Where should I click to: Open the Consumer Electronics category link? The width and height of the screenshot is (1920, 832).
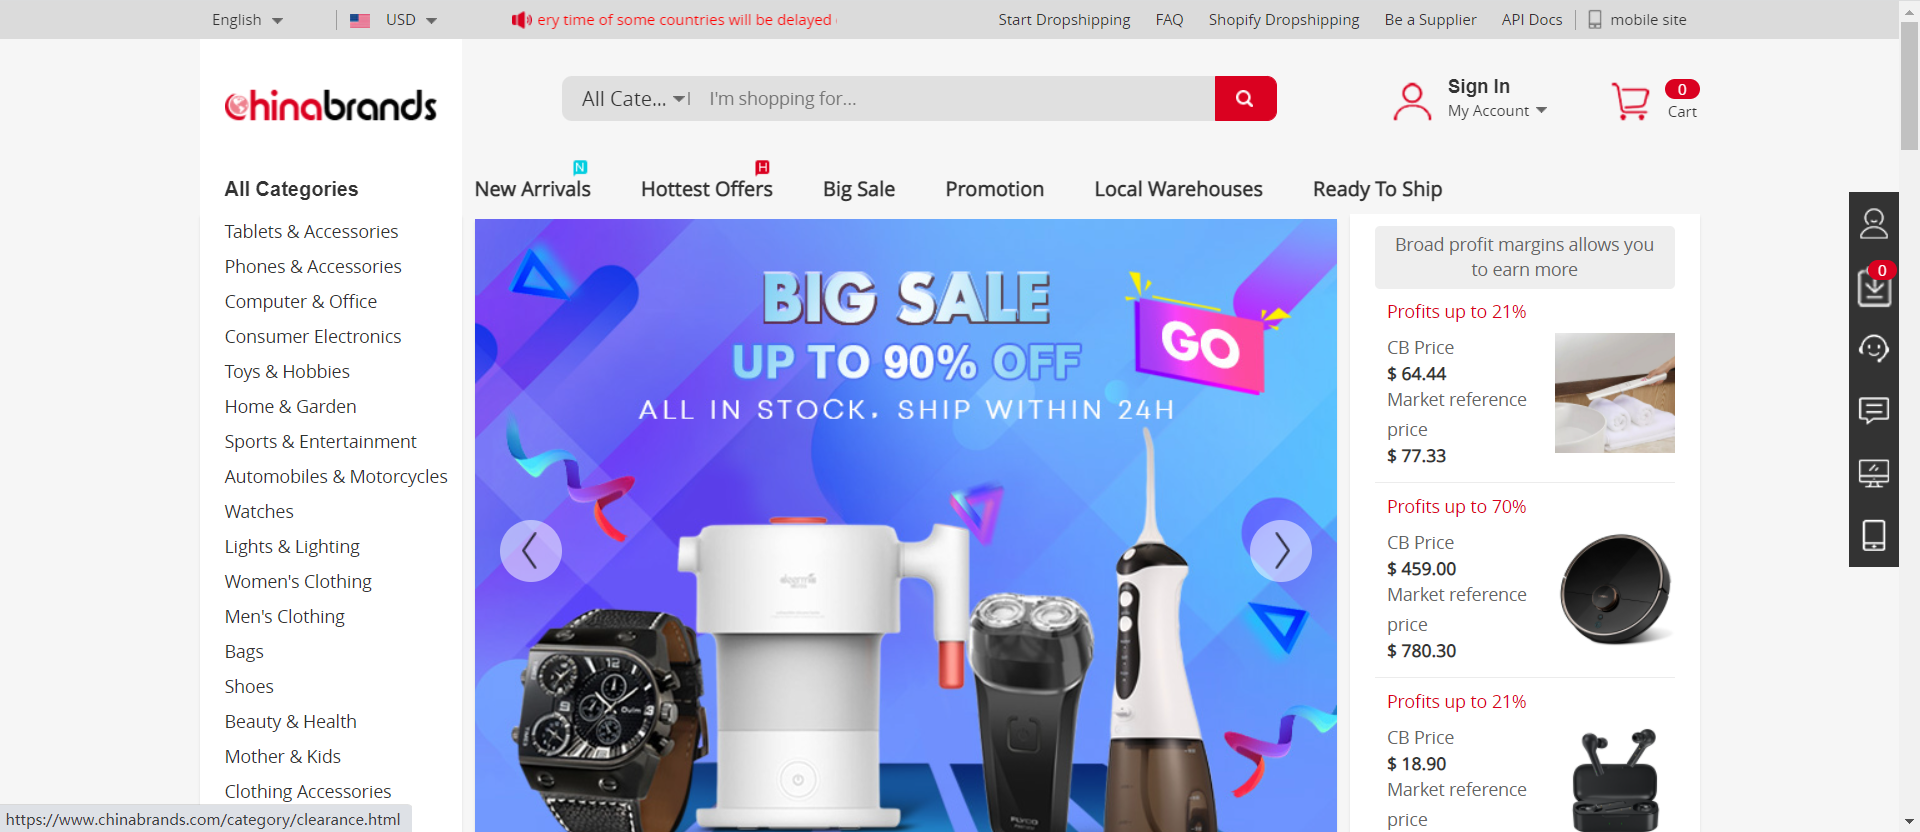pyautogui.click(x=313, y=337)
